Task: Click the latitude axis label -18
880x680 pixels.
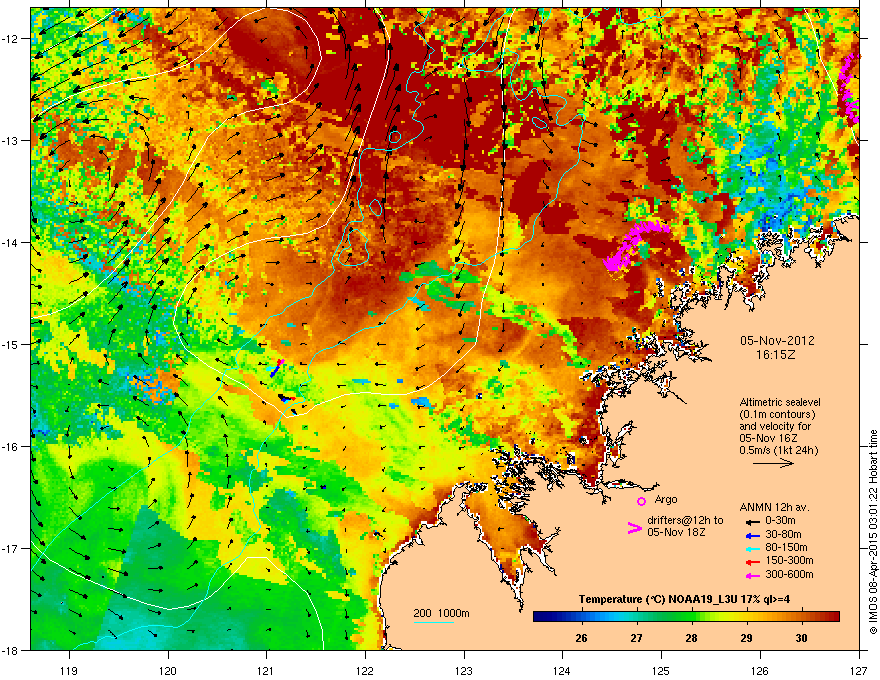Action: click(11, 650)
